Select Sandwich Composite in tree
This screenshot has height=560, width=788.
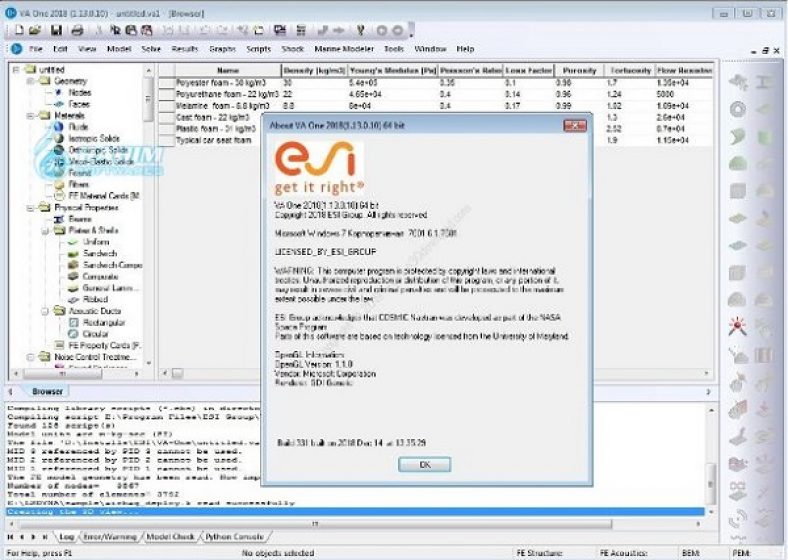click(x=112, y=265)
